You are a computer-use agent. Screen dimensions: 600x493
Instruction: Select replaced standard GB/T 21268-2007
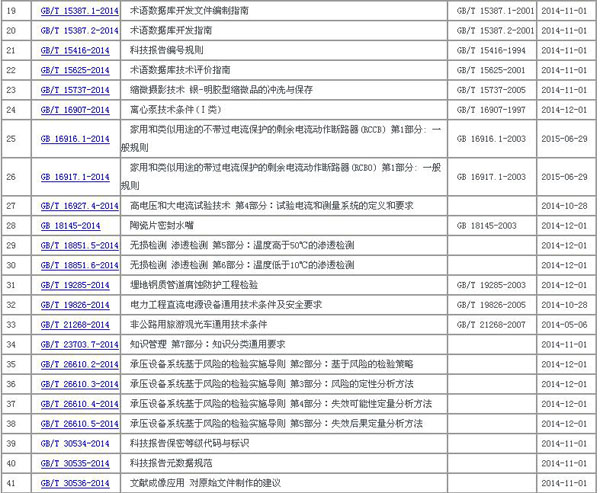(x=491, y=325)
